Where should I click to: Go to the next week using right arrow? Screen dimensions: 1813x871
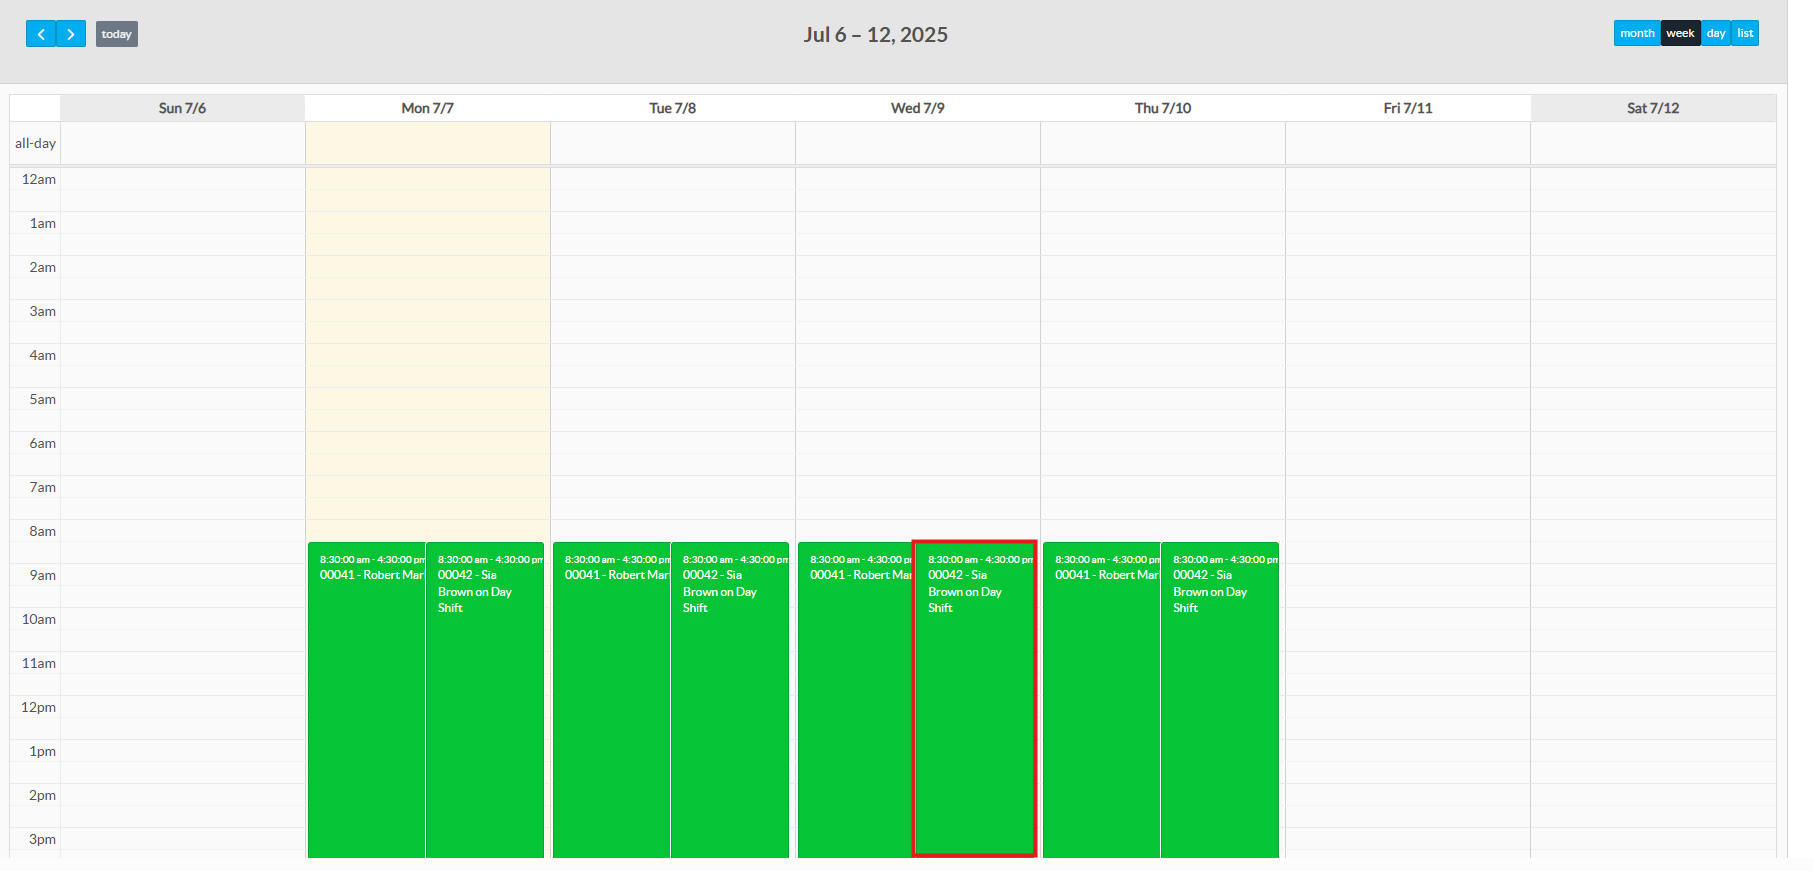[71, 34]
